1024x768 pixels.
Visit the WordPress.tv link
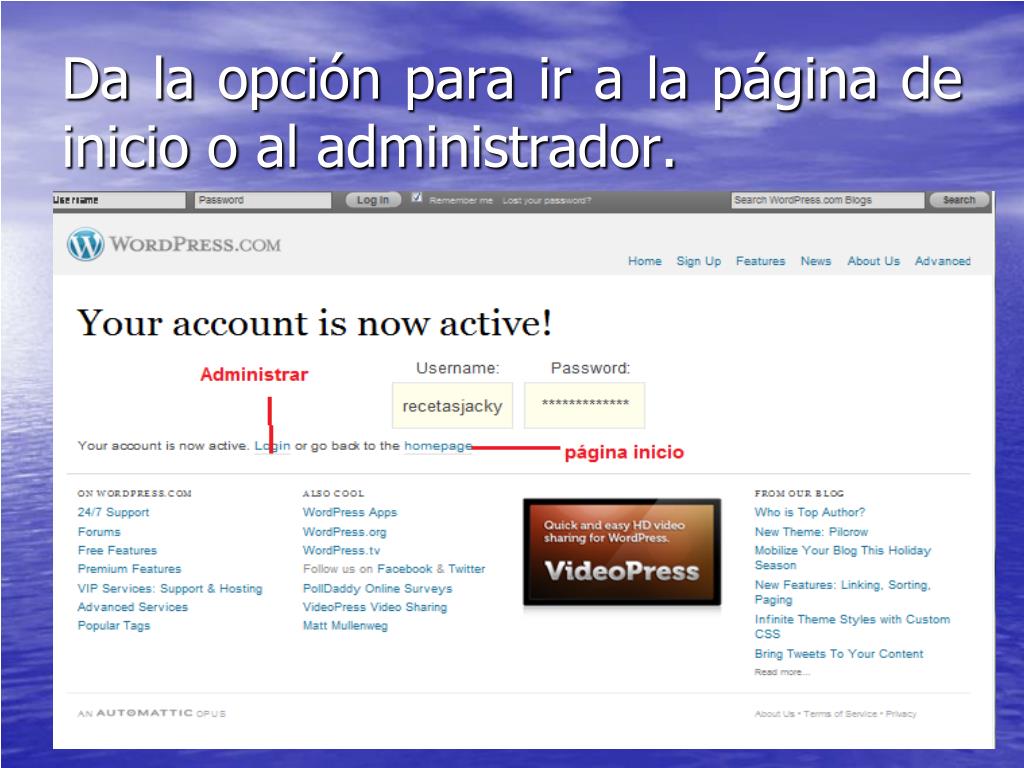point(341,551)
